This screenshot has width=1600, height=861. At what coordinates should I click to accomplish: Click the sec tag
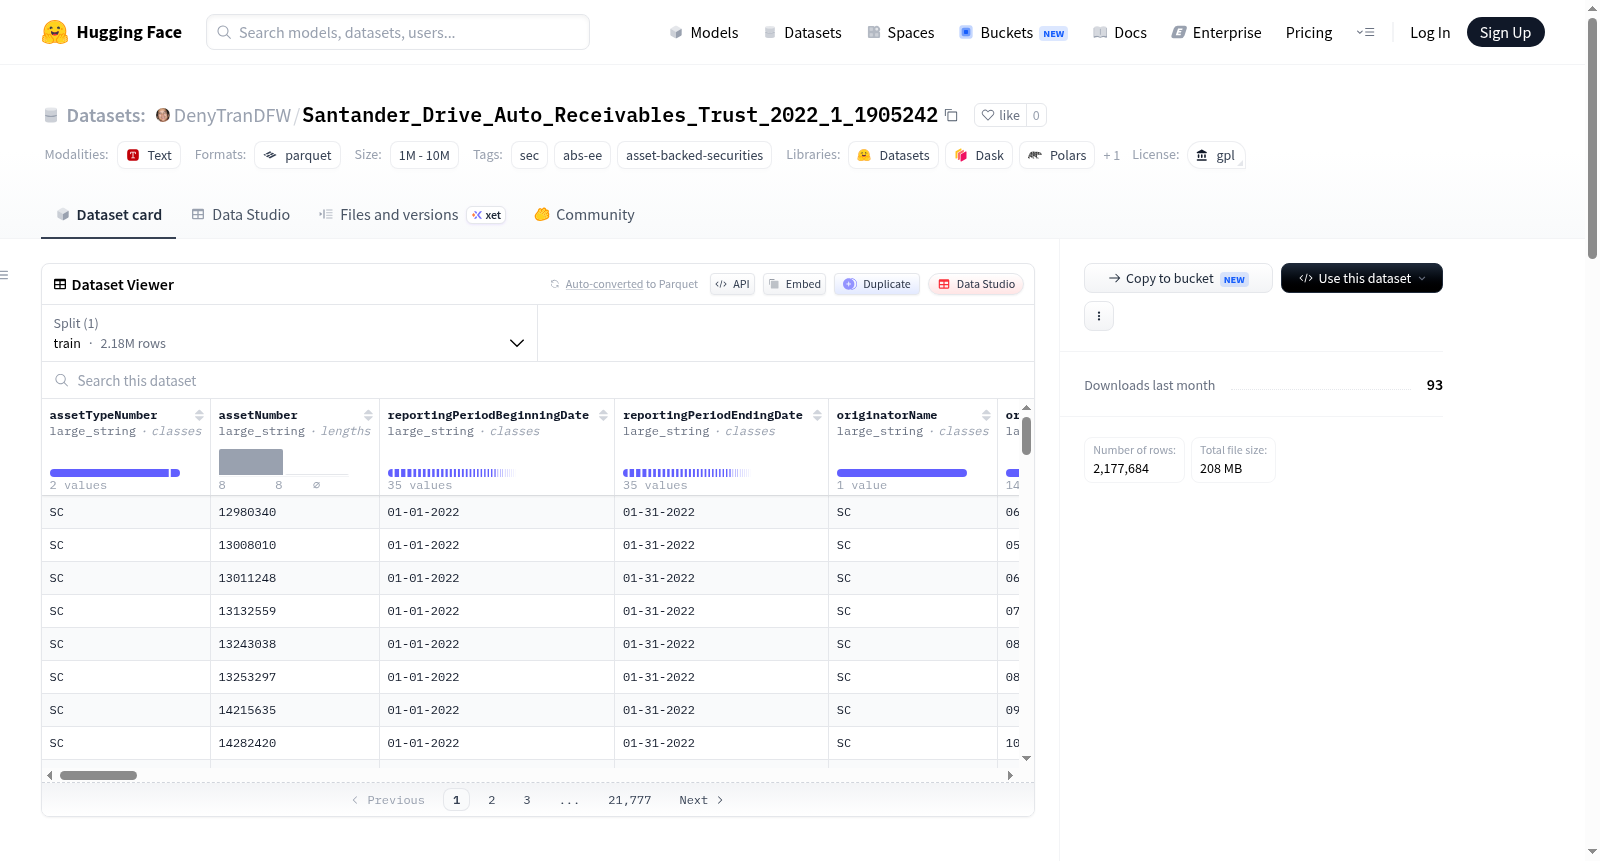pos(529,155)
